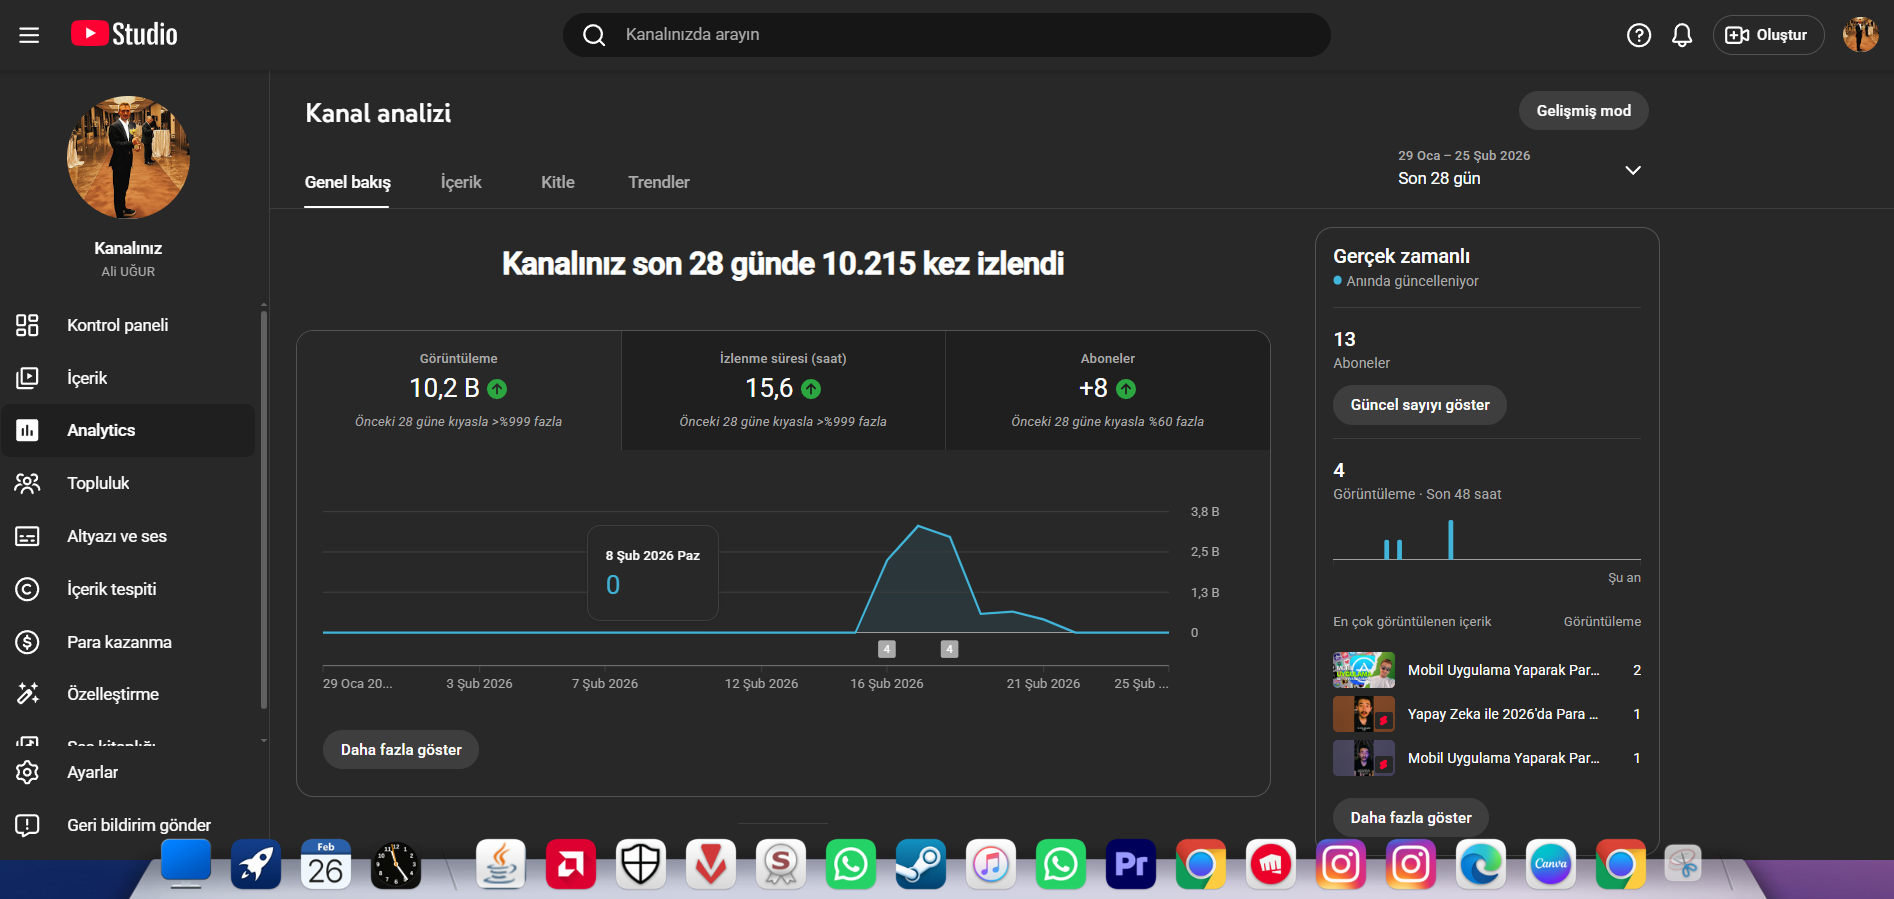
Task: Switch to the Trendler tab
Action: tap(658, 182)
